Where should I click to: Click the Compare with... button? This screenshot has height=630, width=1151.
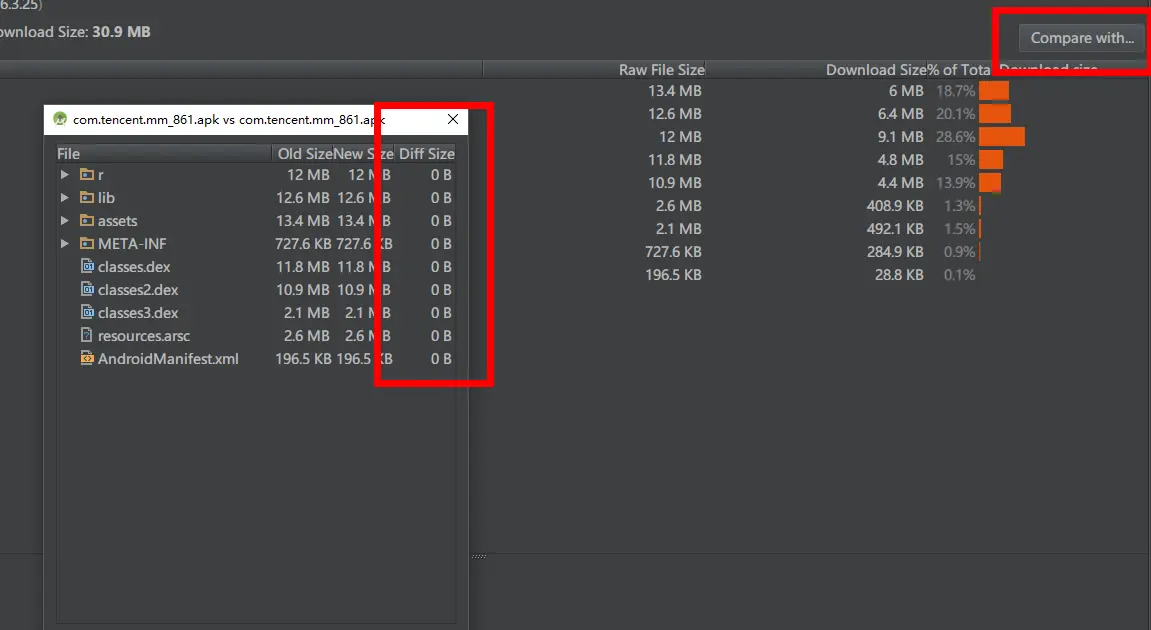[1082, 38]
